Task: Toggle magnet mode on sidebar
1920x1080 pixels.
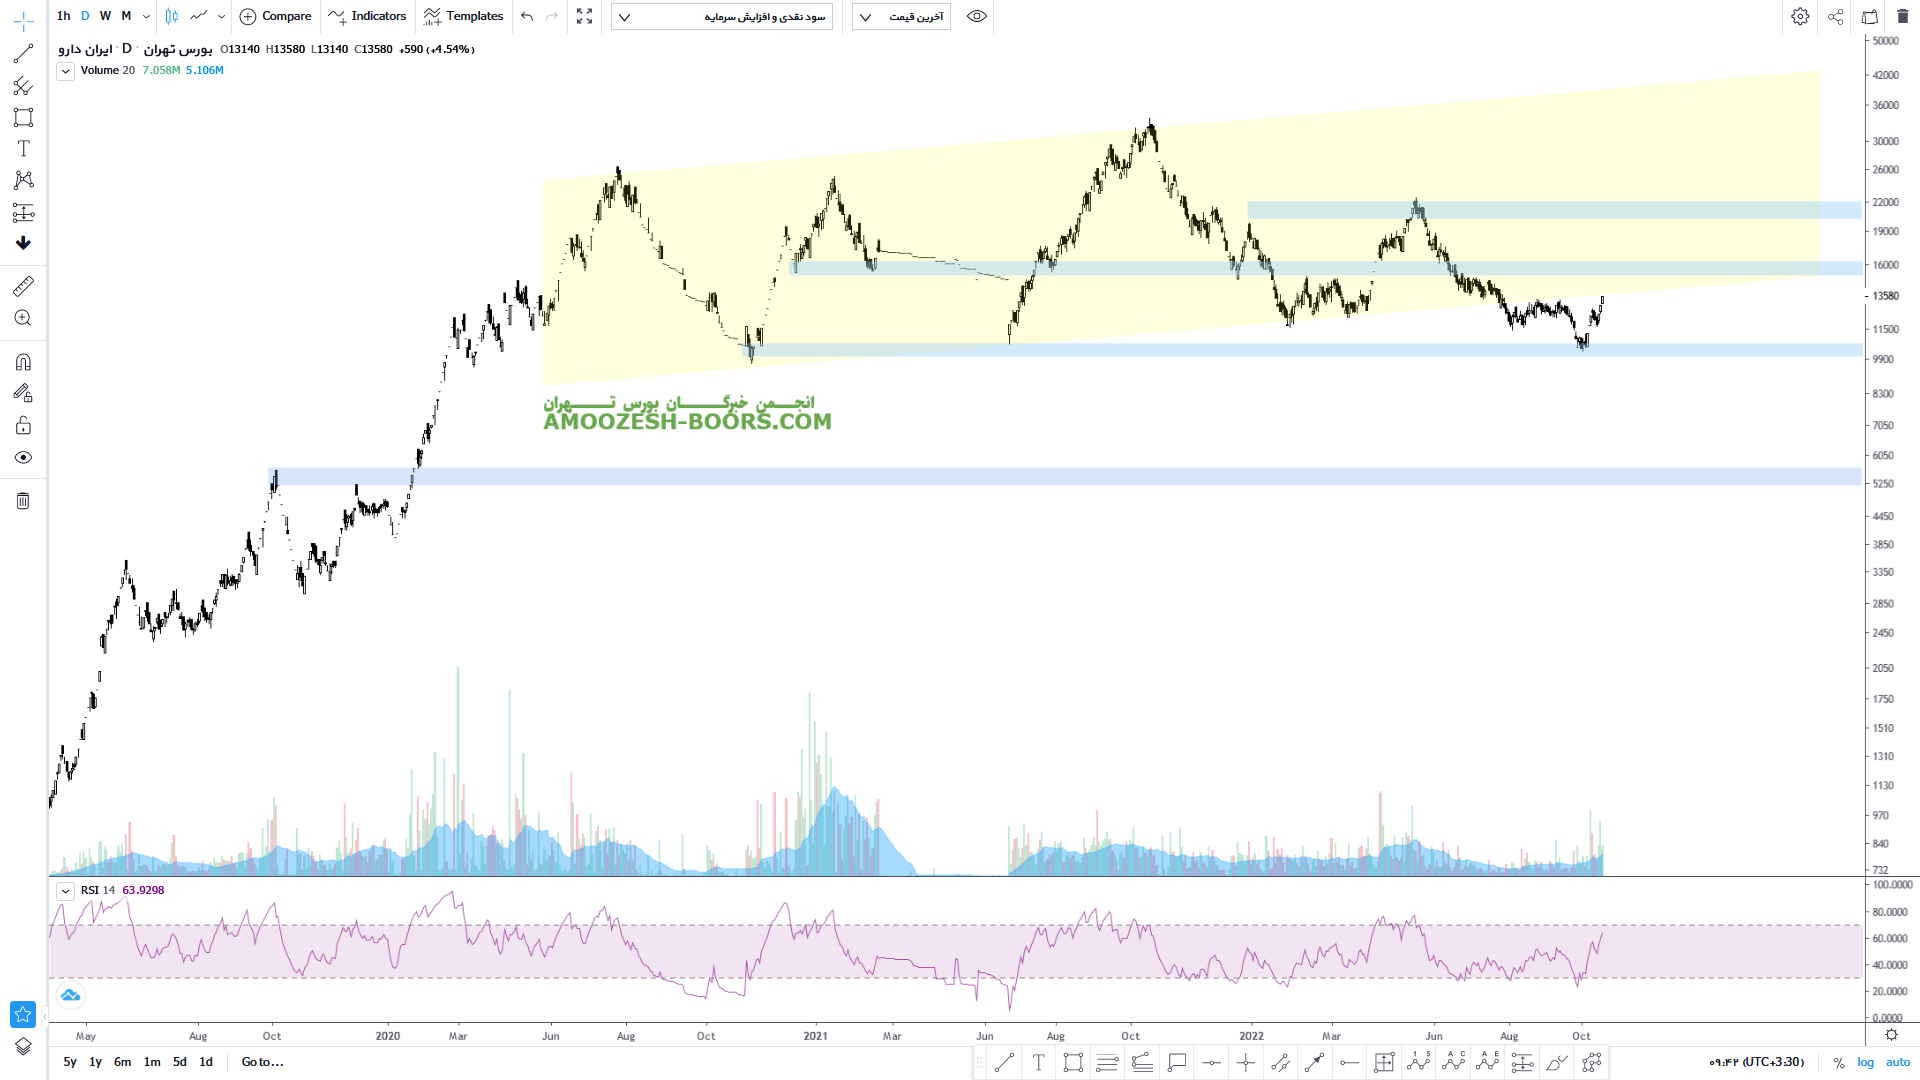Action: [23, 362]
